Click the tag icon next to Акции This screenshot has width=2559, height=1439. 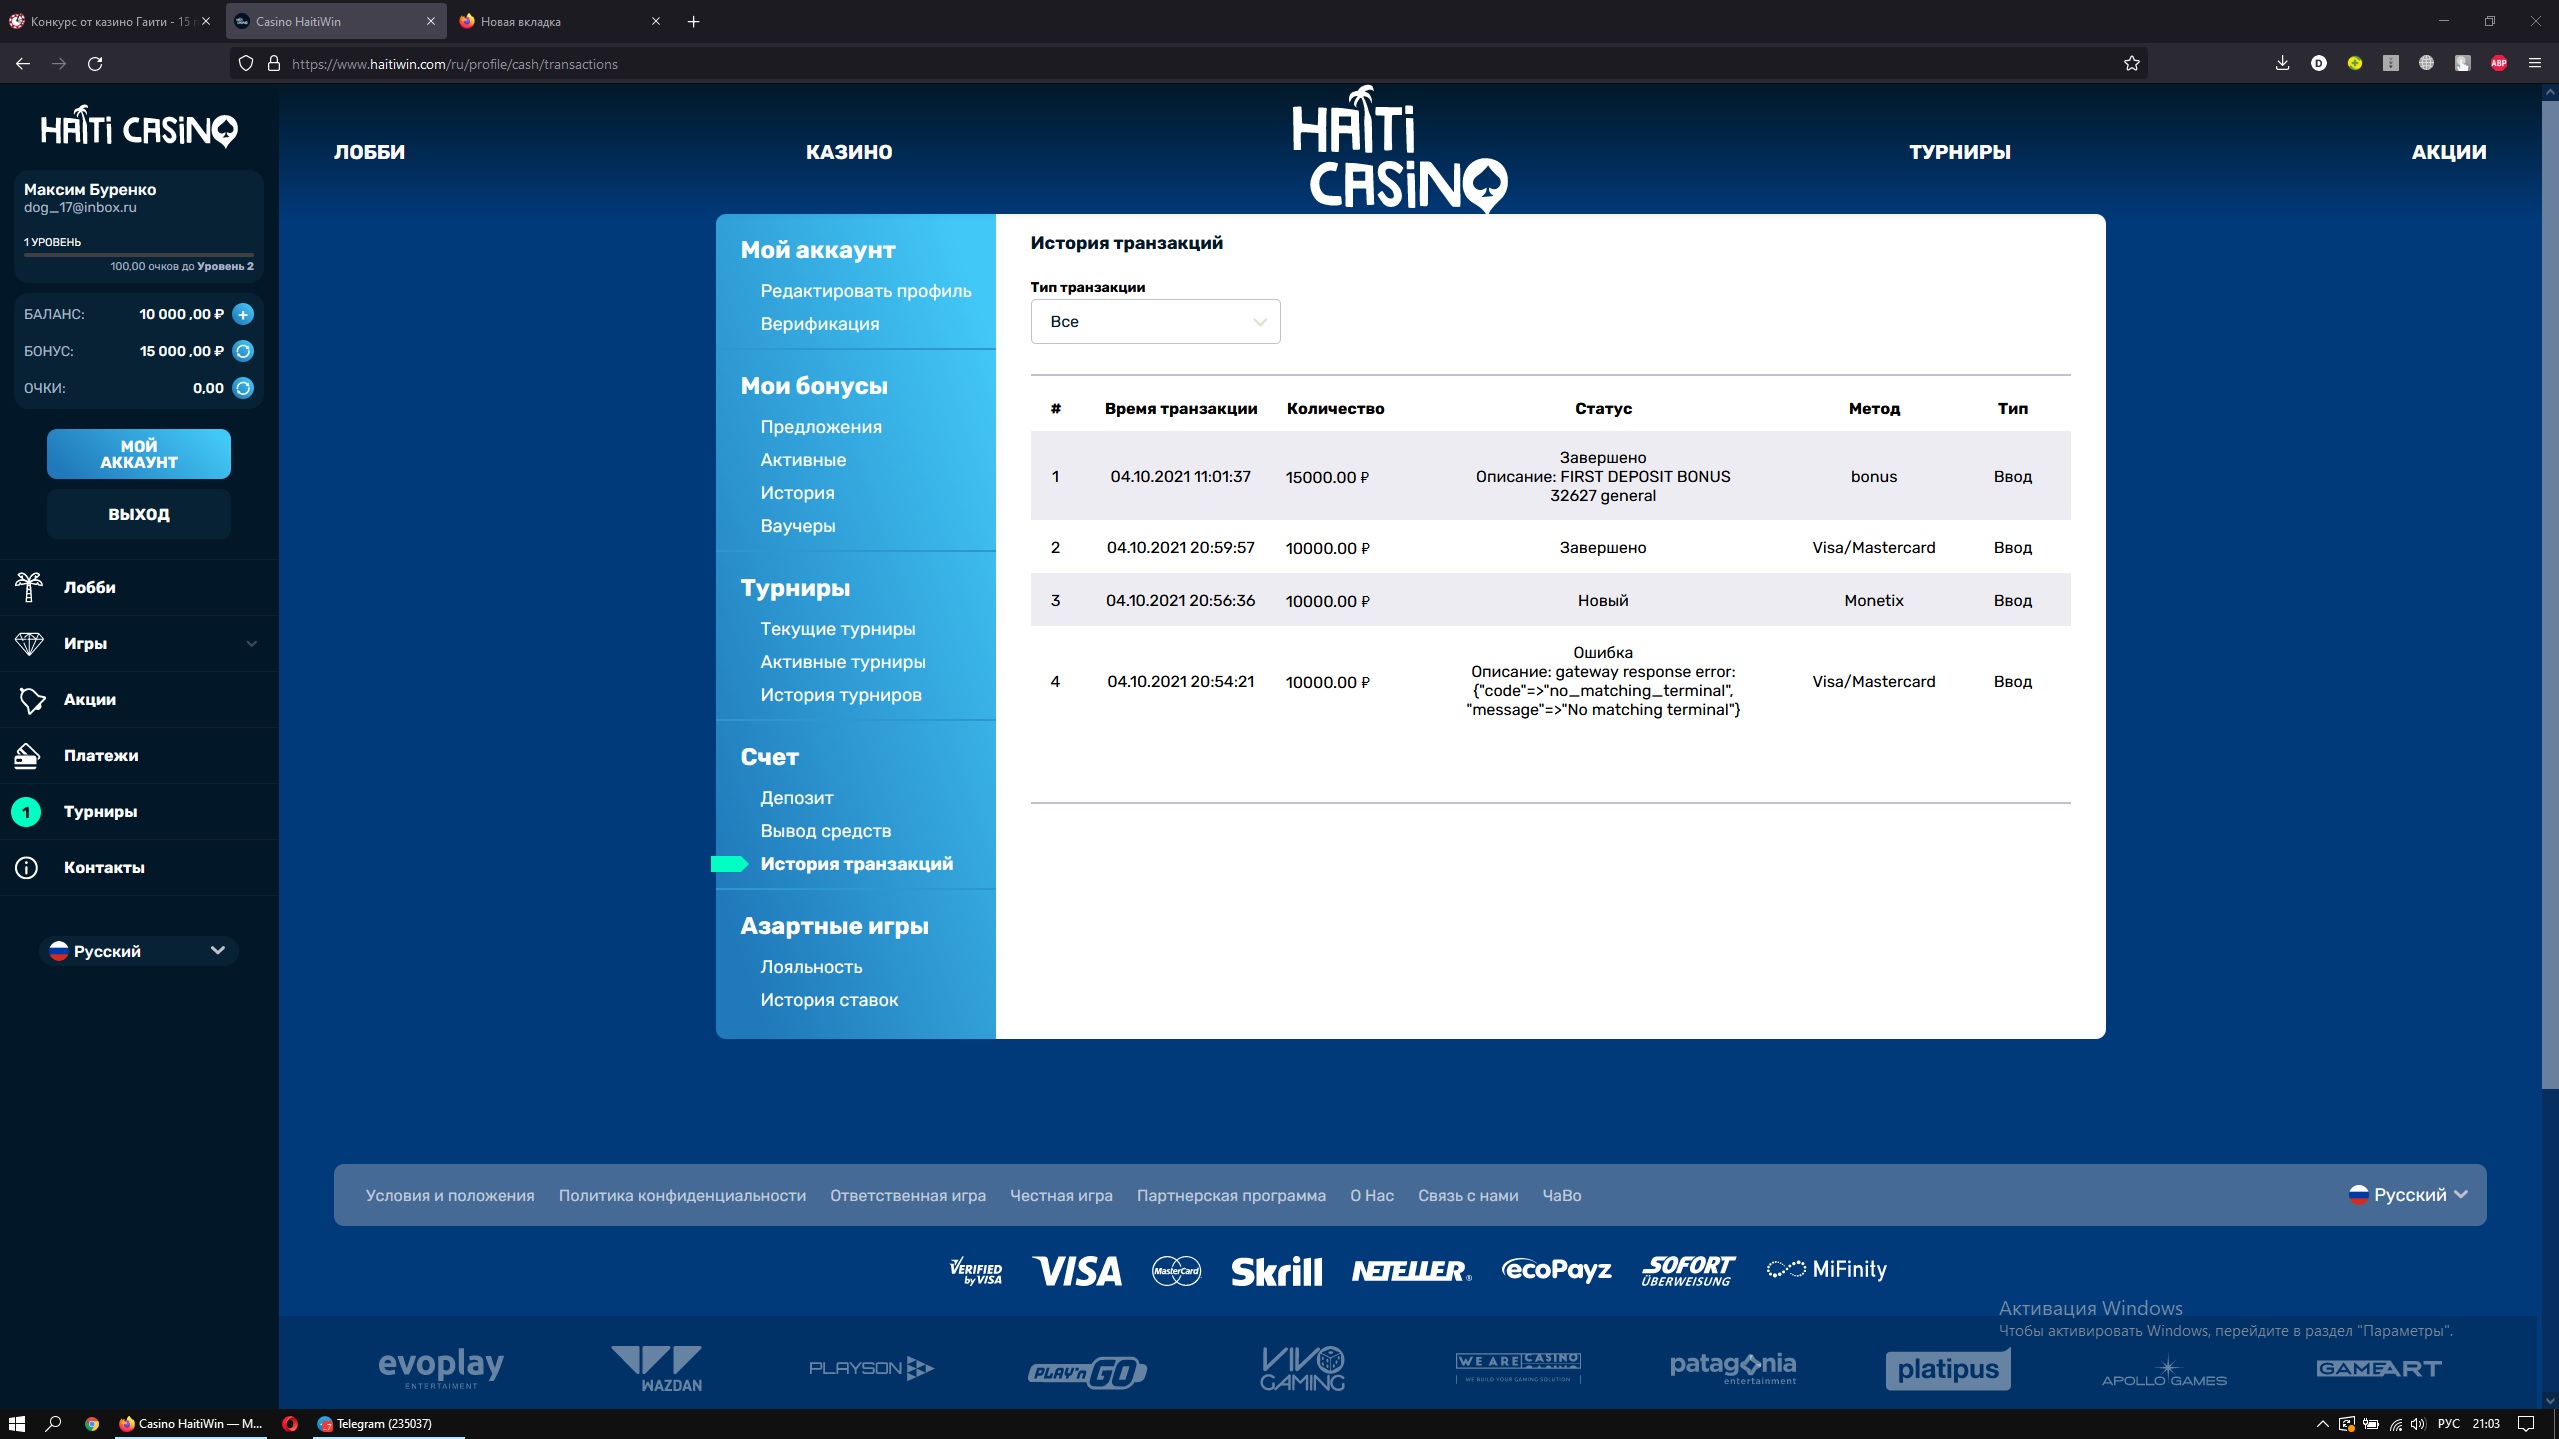point(31,700)
